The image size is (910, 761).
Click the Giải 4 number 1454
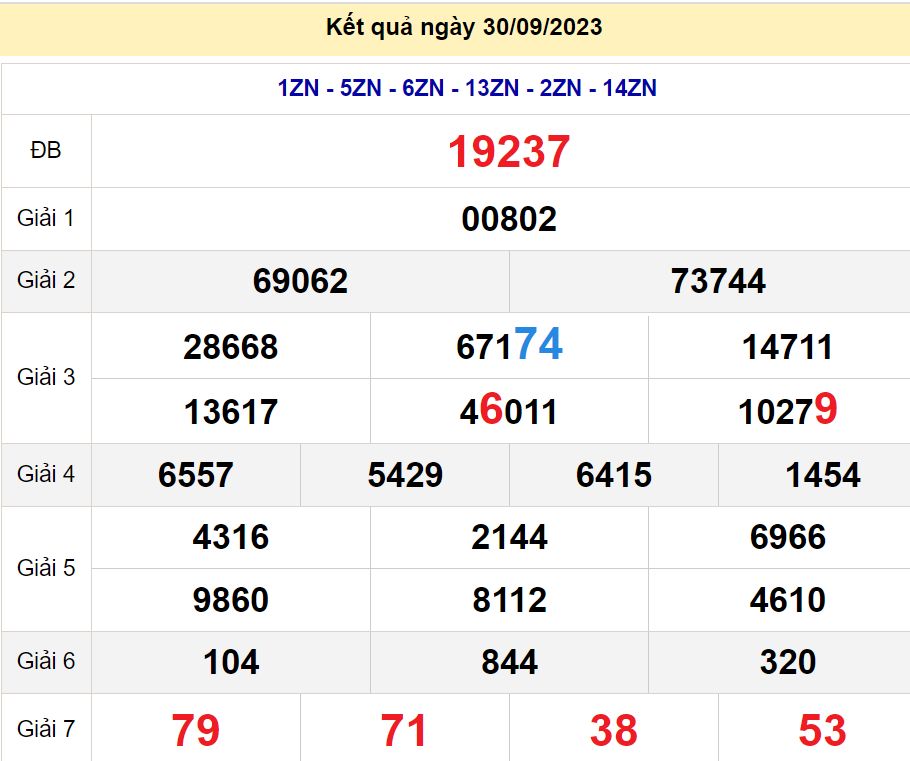pyautogui.click(x=822, y=475)
